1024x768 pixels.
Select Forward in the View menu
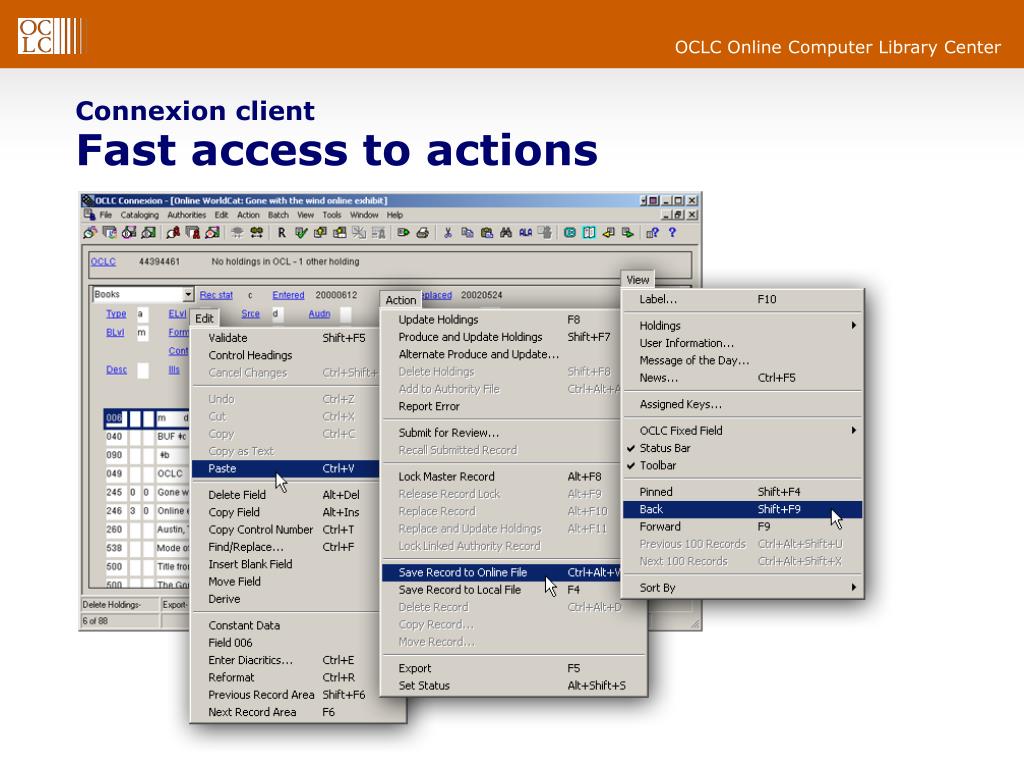[742, 526]
